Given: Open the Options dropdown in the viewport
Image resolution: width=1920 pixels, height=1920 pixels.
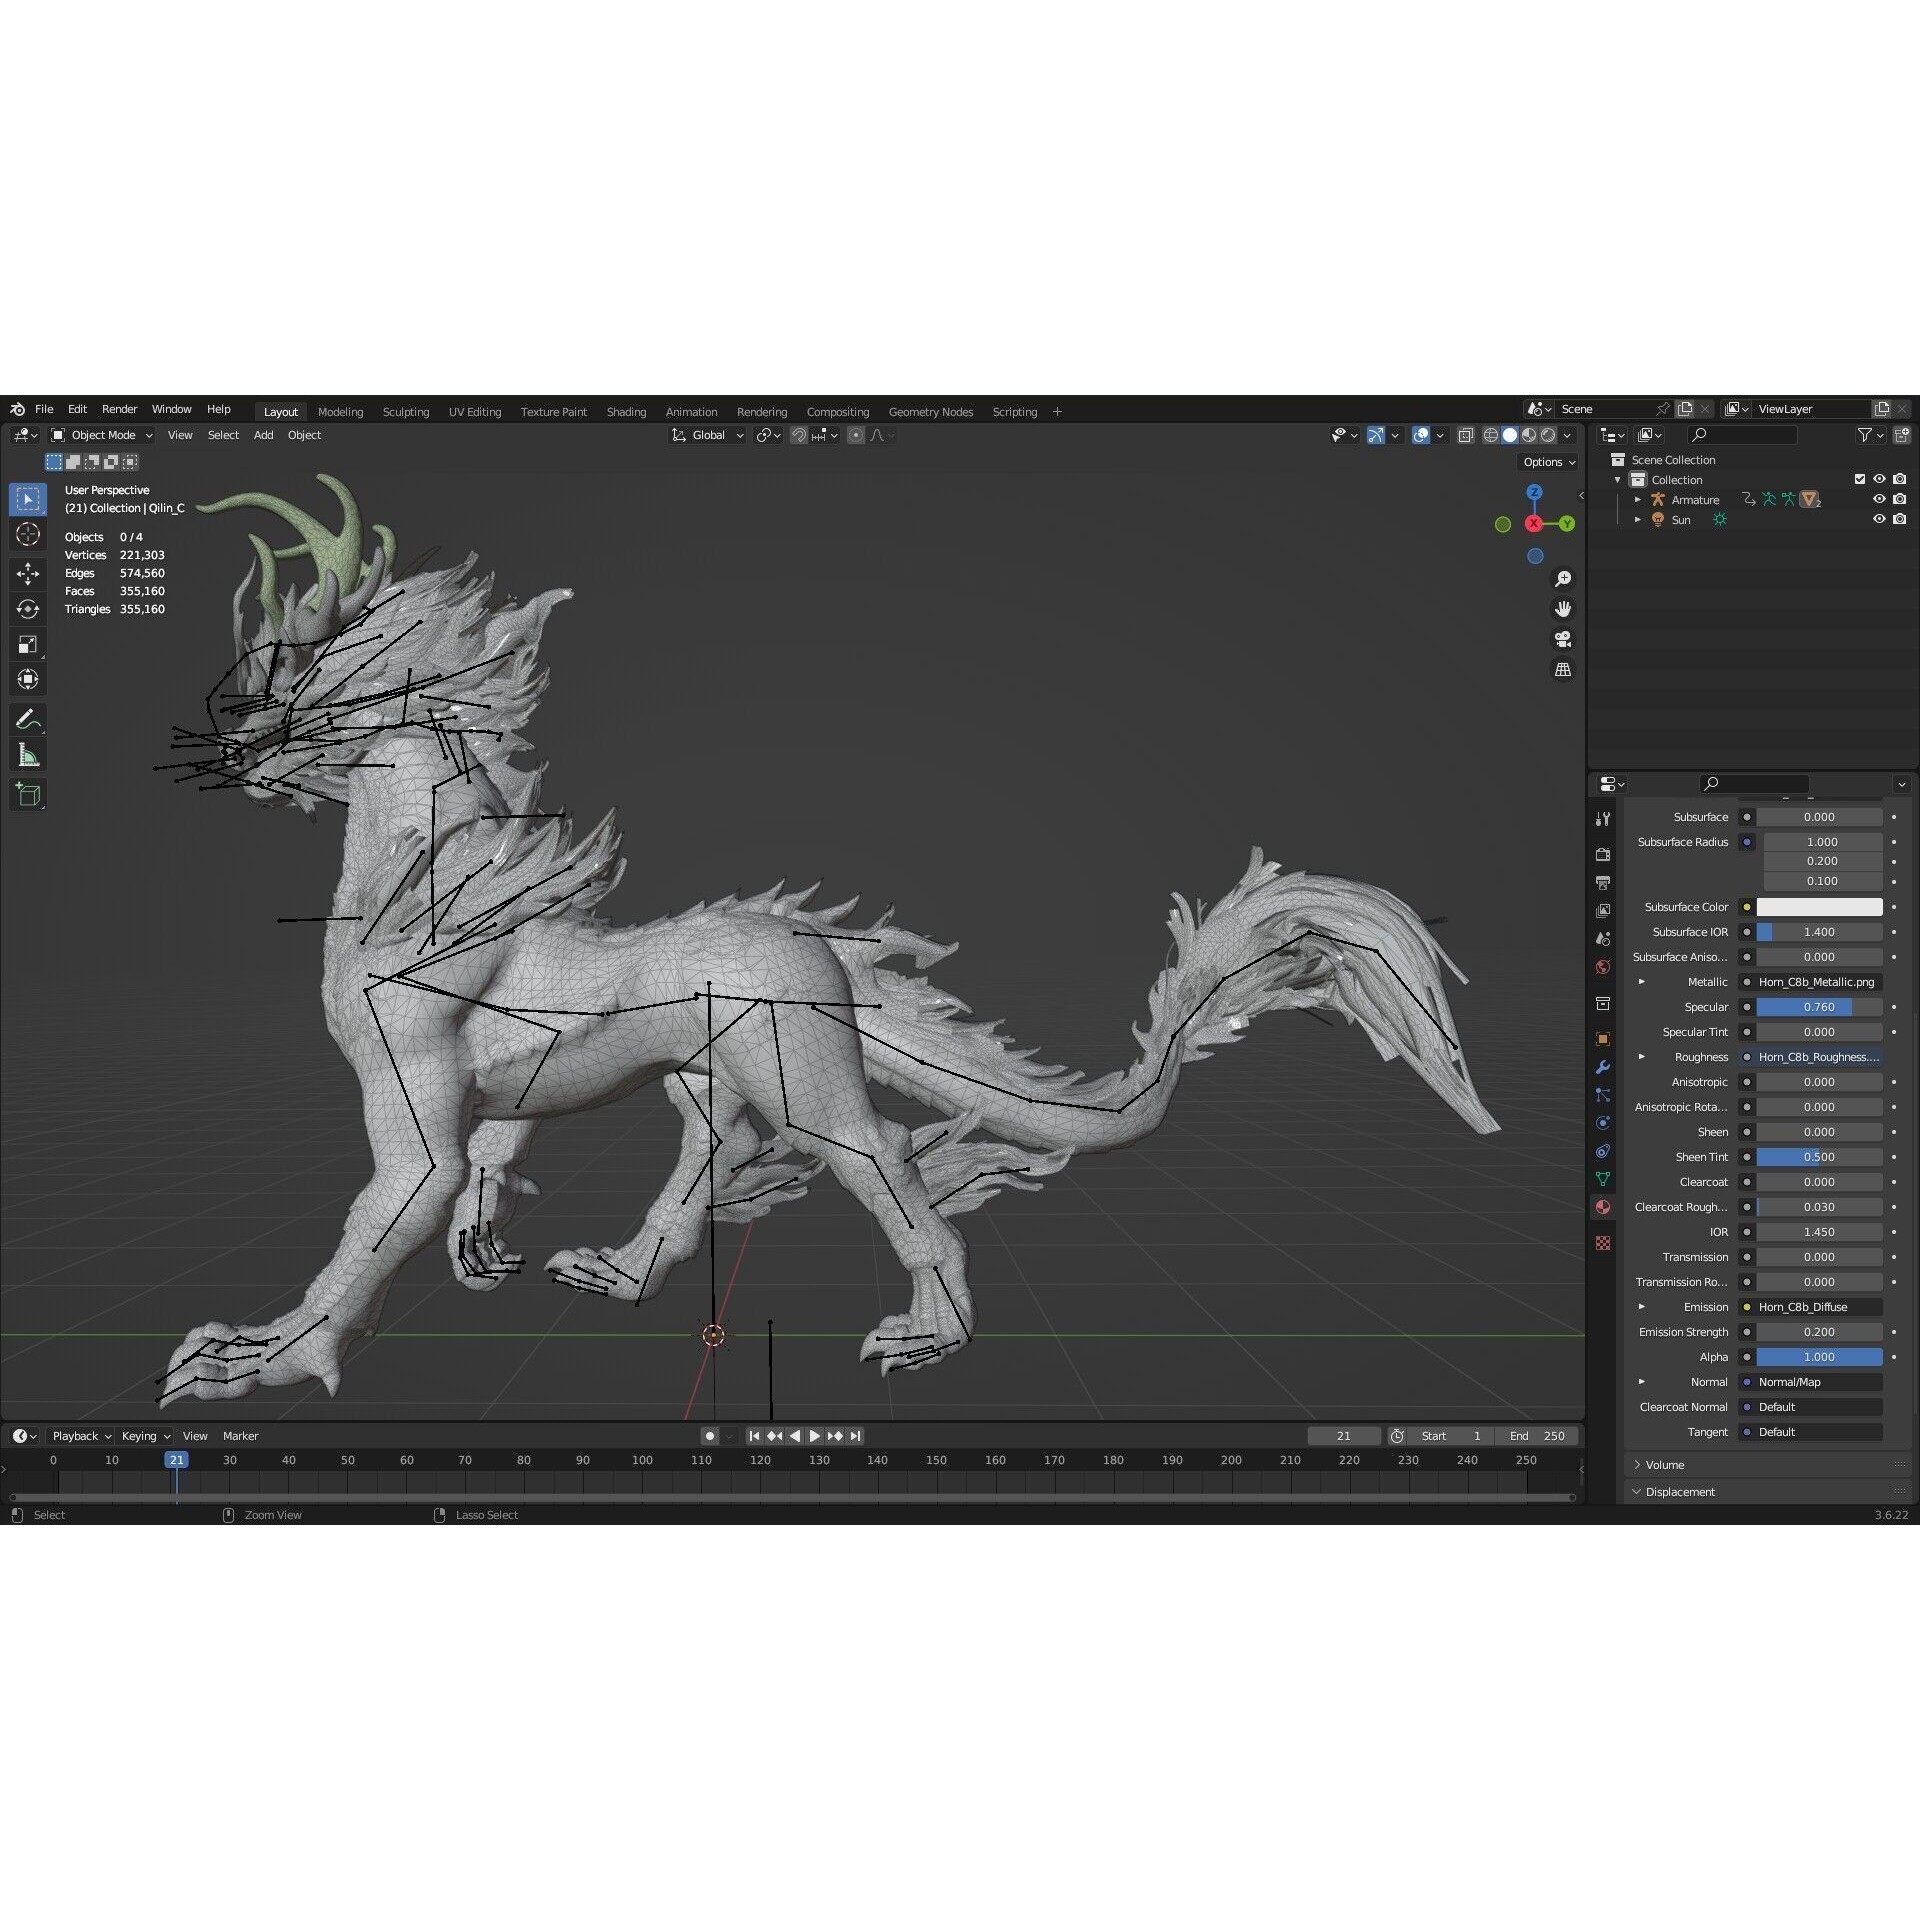Looking at the screenshot, I should (x=1547, y=462).
